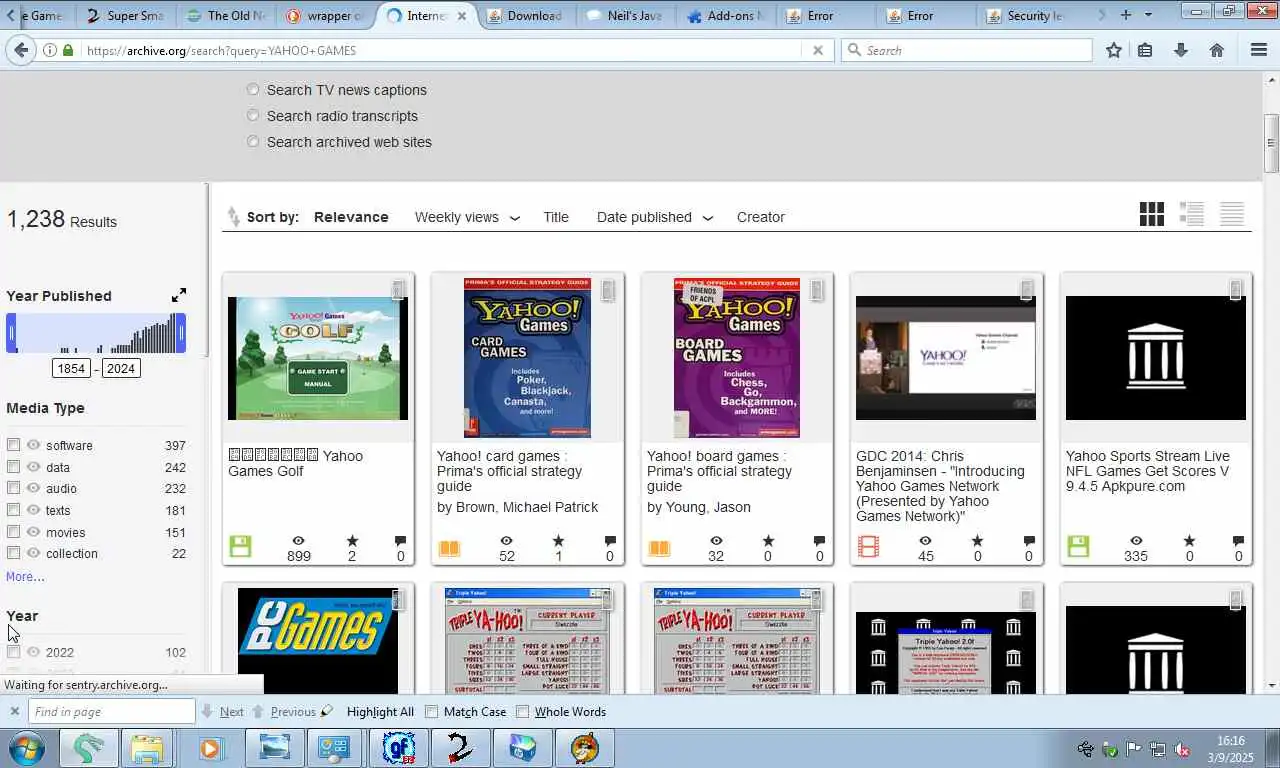Click the right handle of year slider
The height and width of the screenshot is (768, 1280).
tap(181, 333)
